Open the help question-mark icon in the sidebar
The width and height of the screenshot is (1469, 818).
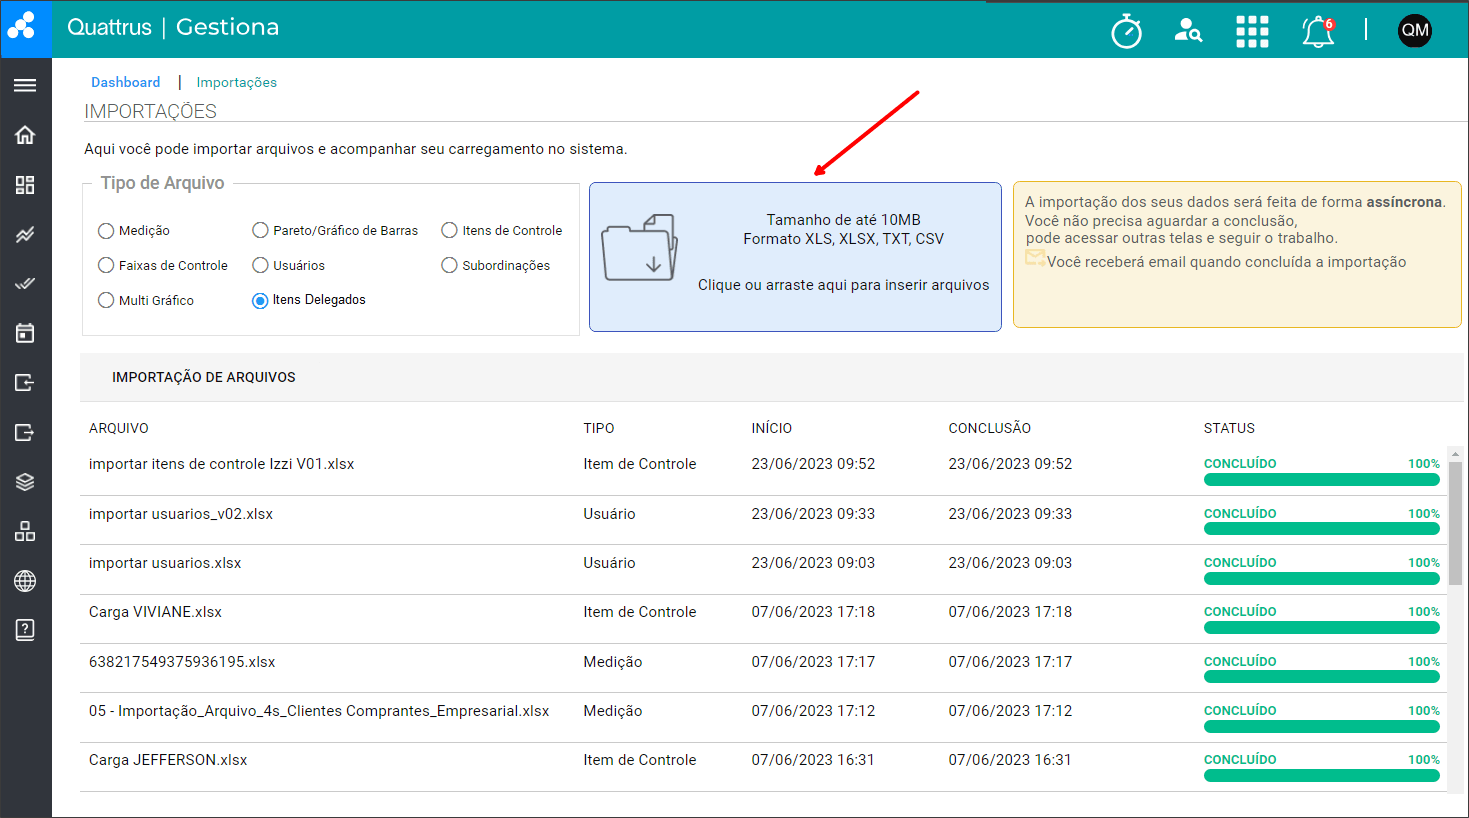pyautogui.click(x=25, y=630)
